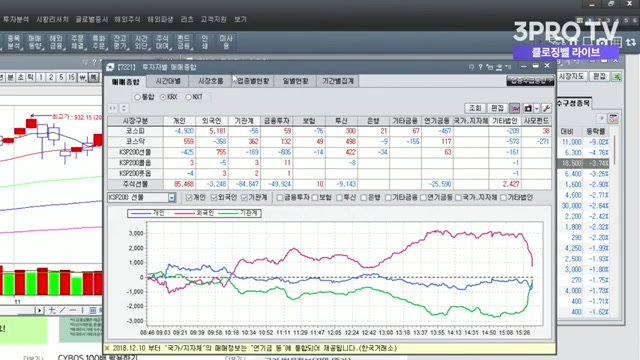
Task: Select the NXT radio button
Action: point(188,97)
